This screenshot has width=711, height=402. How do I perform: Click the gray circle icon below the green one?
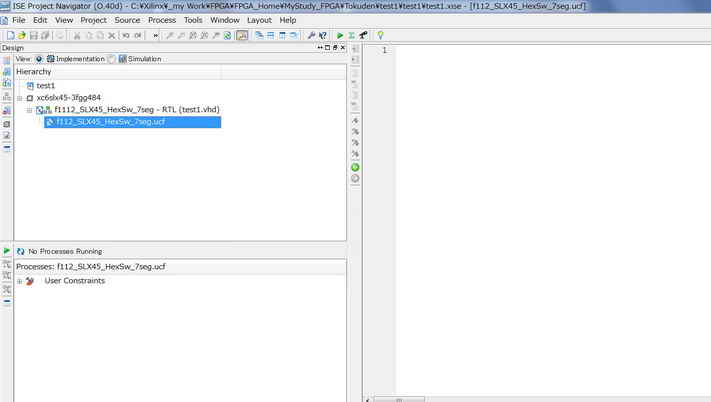[x=355, y=179]
